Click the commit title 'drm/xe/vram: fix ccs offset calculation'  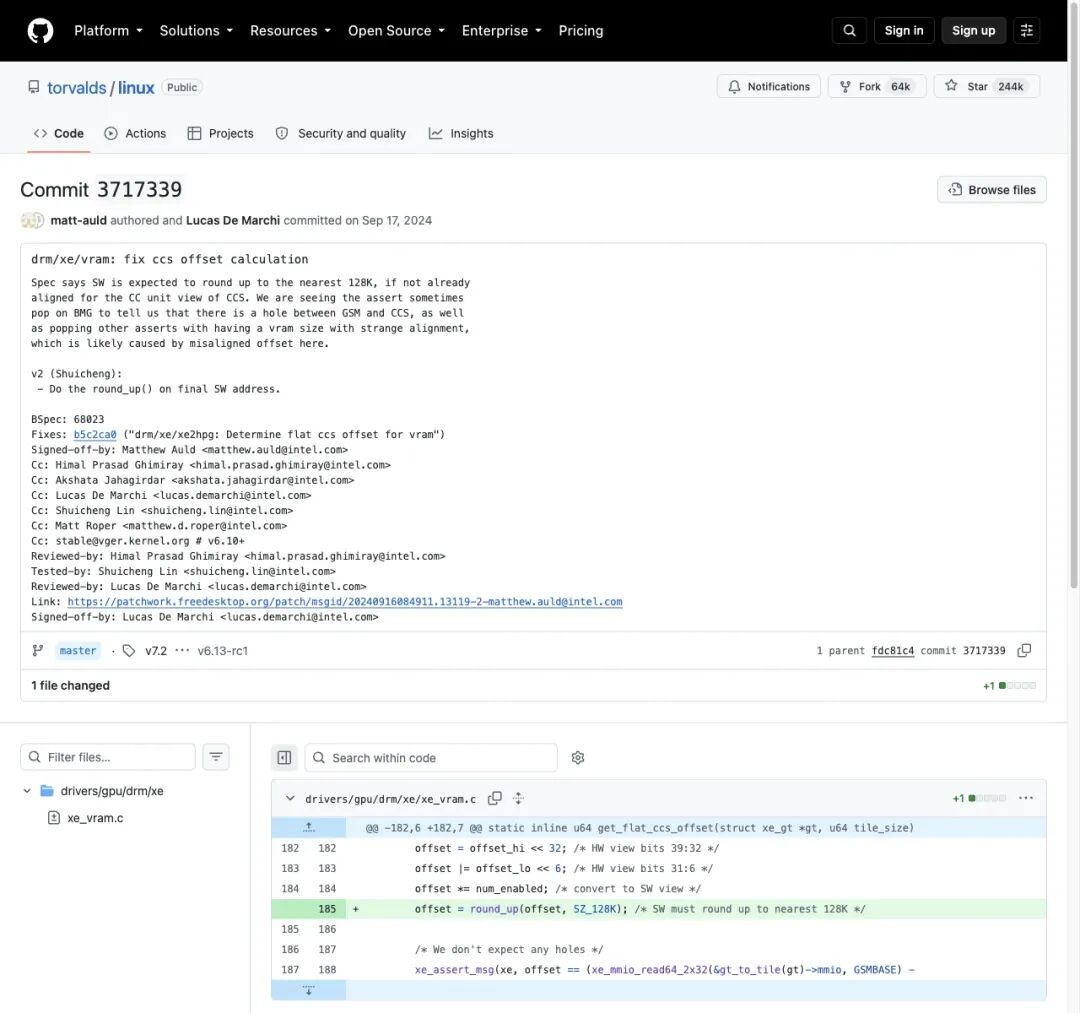(169, 260)
